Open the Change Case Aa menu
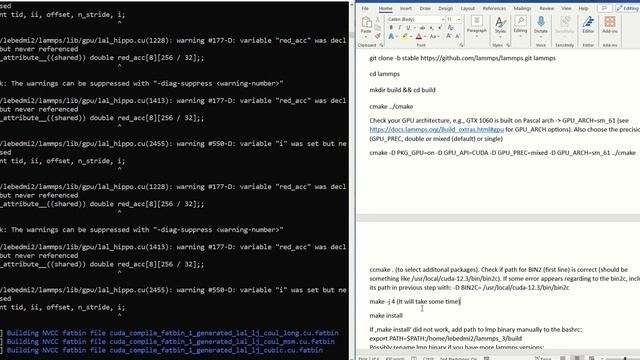The image size is (640, 360). (x=434, y=36)
